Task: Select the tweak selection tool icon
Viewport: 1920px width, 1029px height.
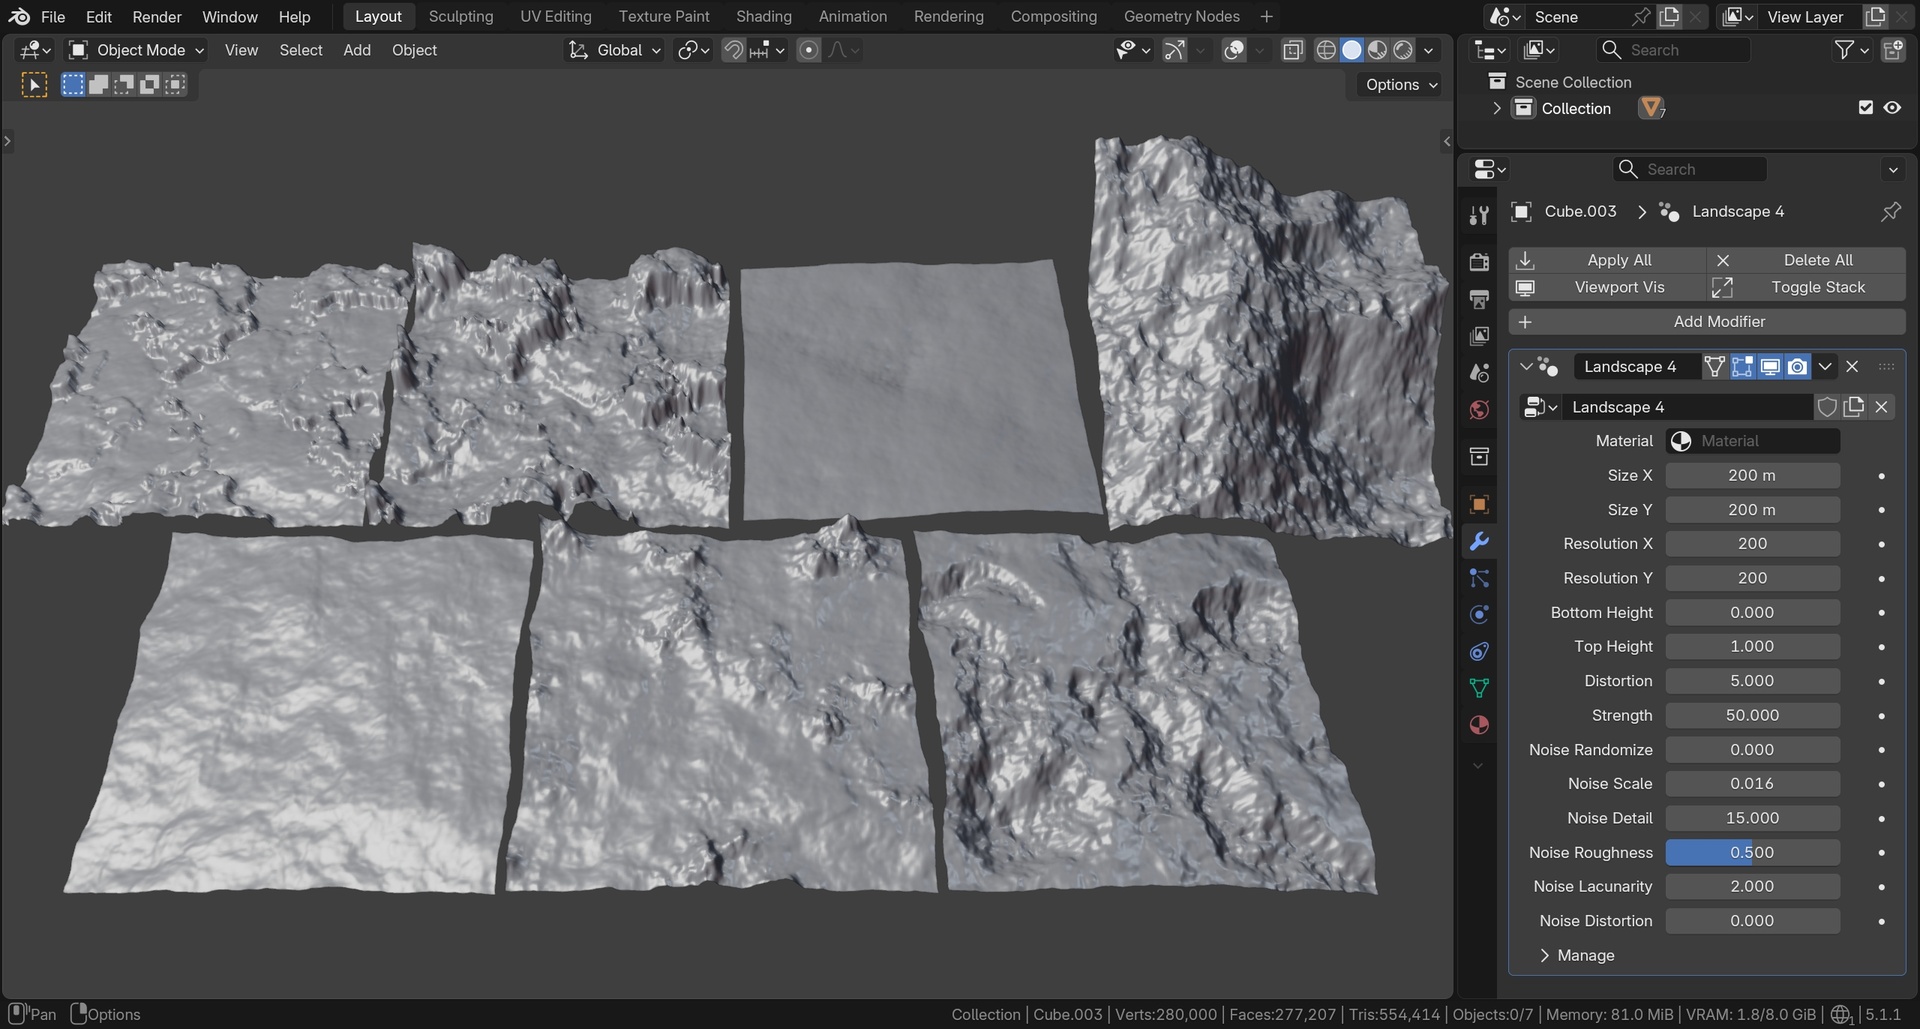Action: pos(34,85)
